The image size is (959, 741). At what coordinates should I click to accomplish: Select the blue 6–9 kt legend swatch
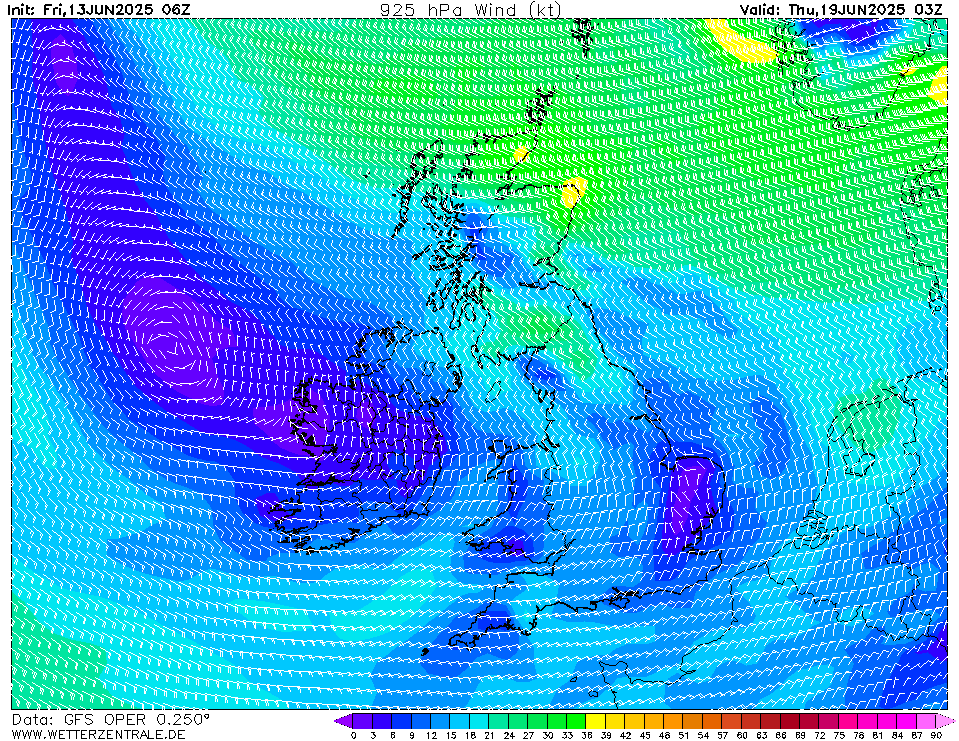pyautogui.click(x=402, y=721)
